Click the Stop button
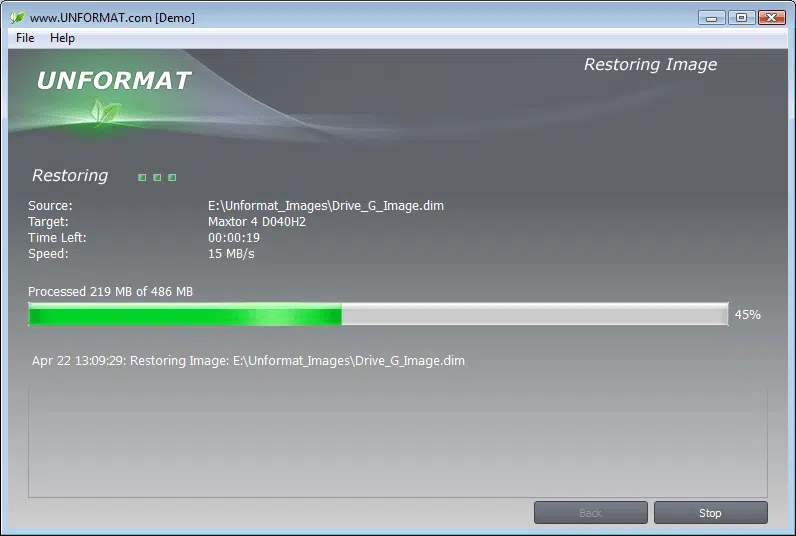This screenshot has height=536, width=796. [710, 513]
